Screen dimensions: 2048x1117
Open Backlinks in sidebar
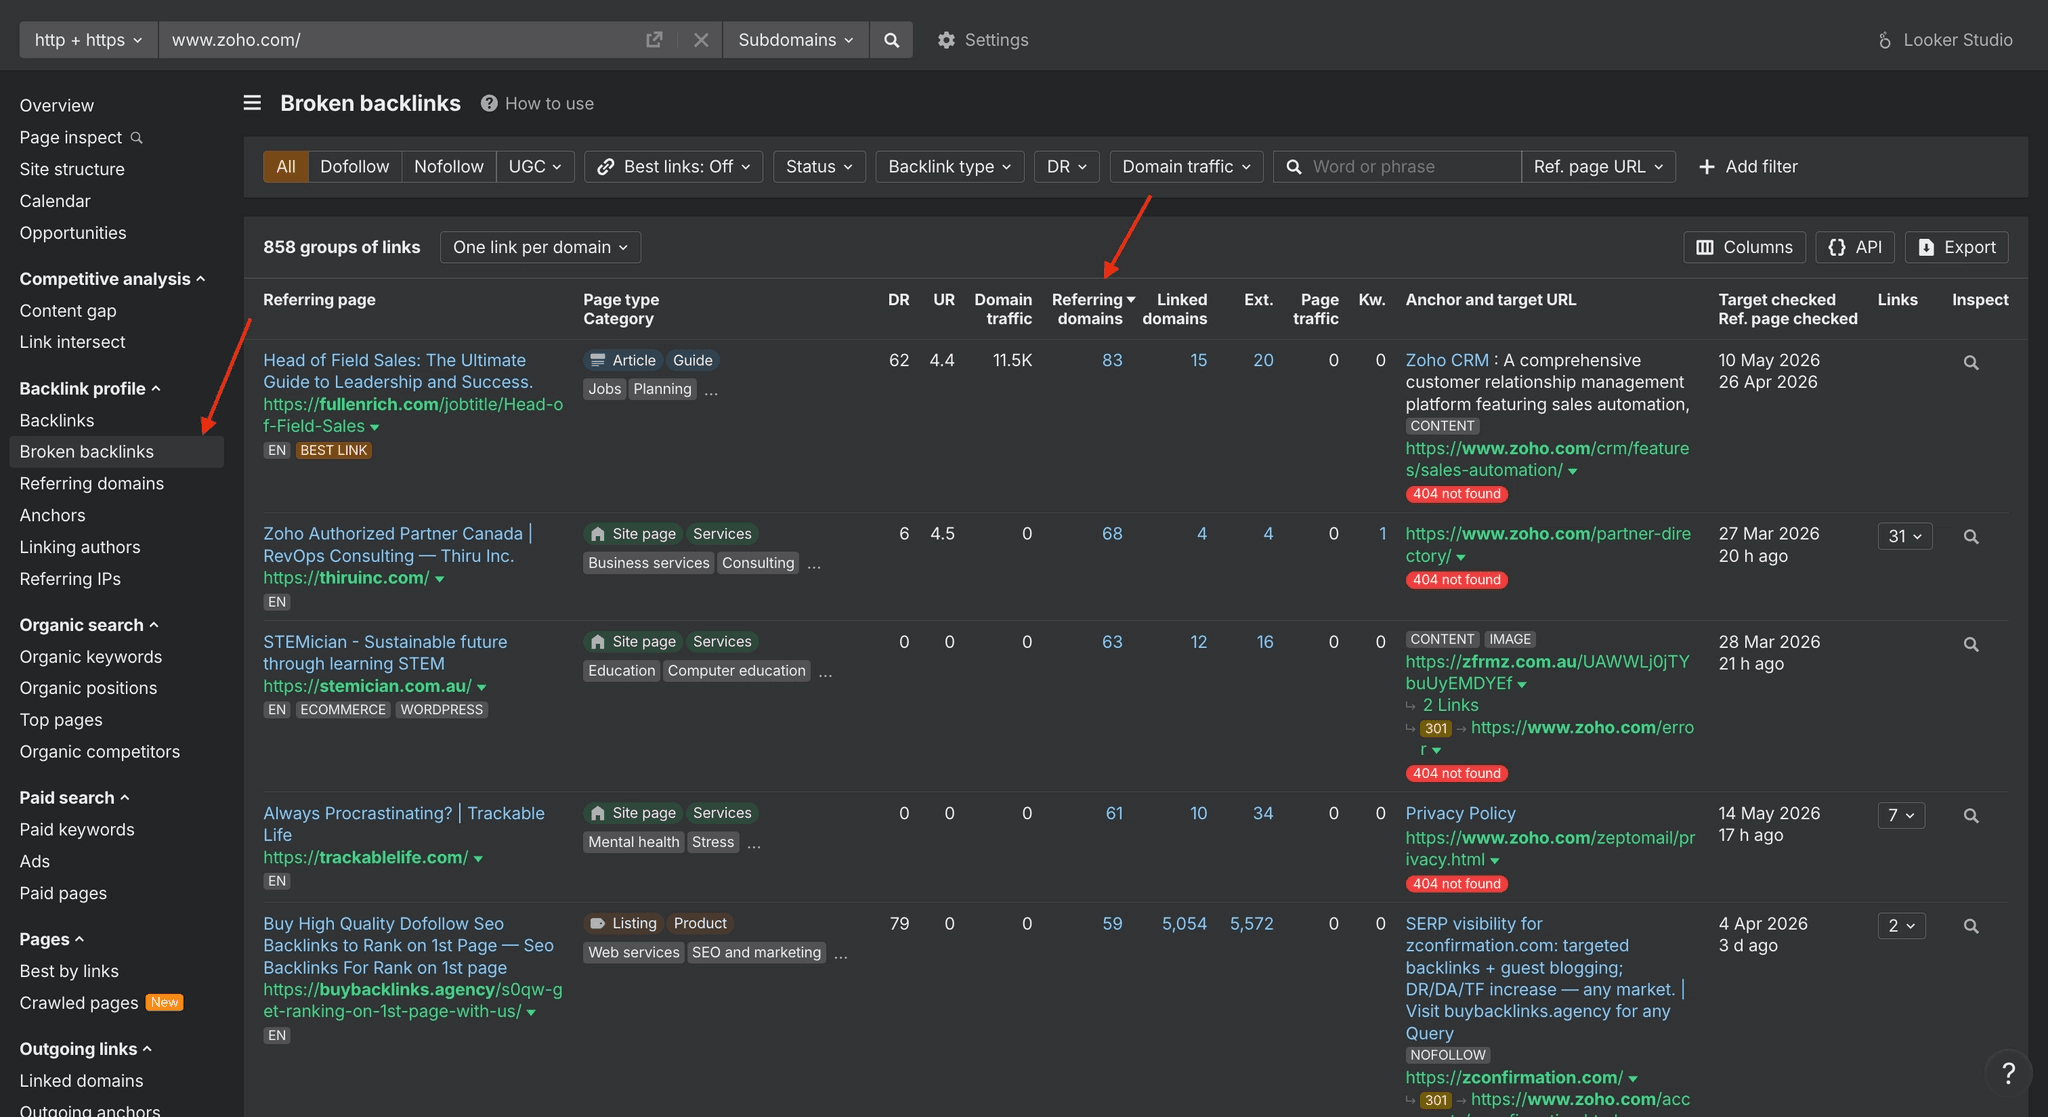57,421
